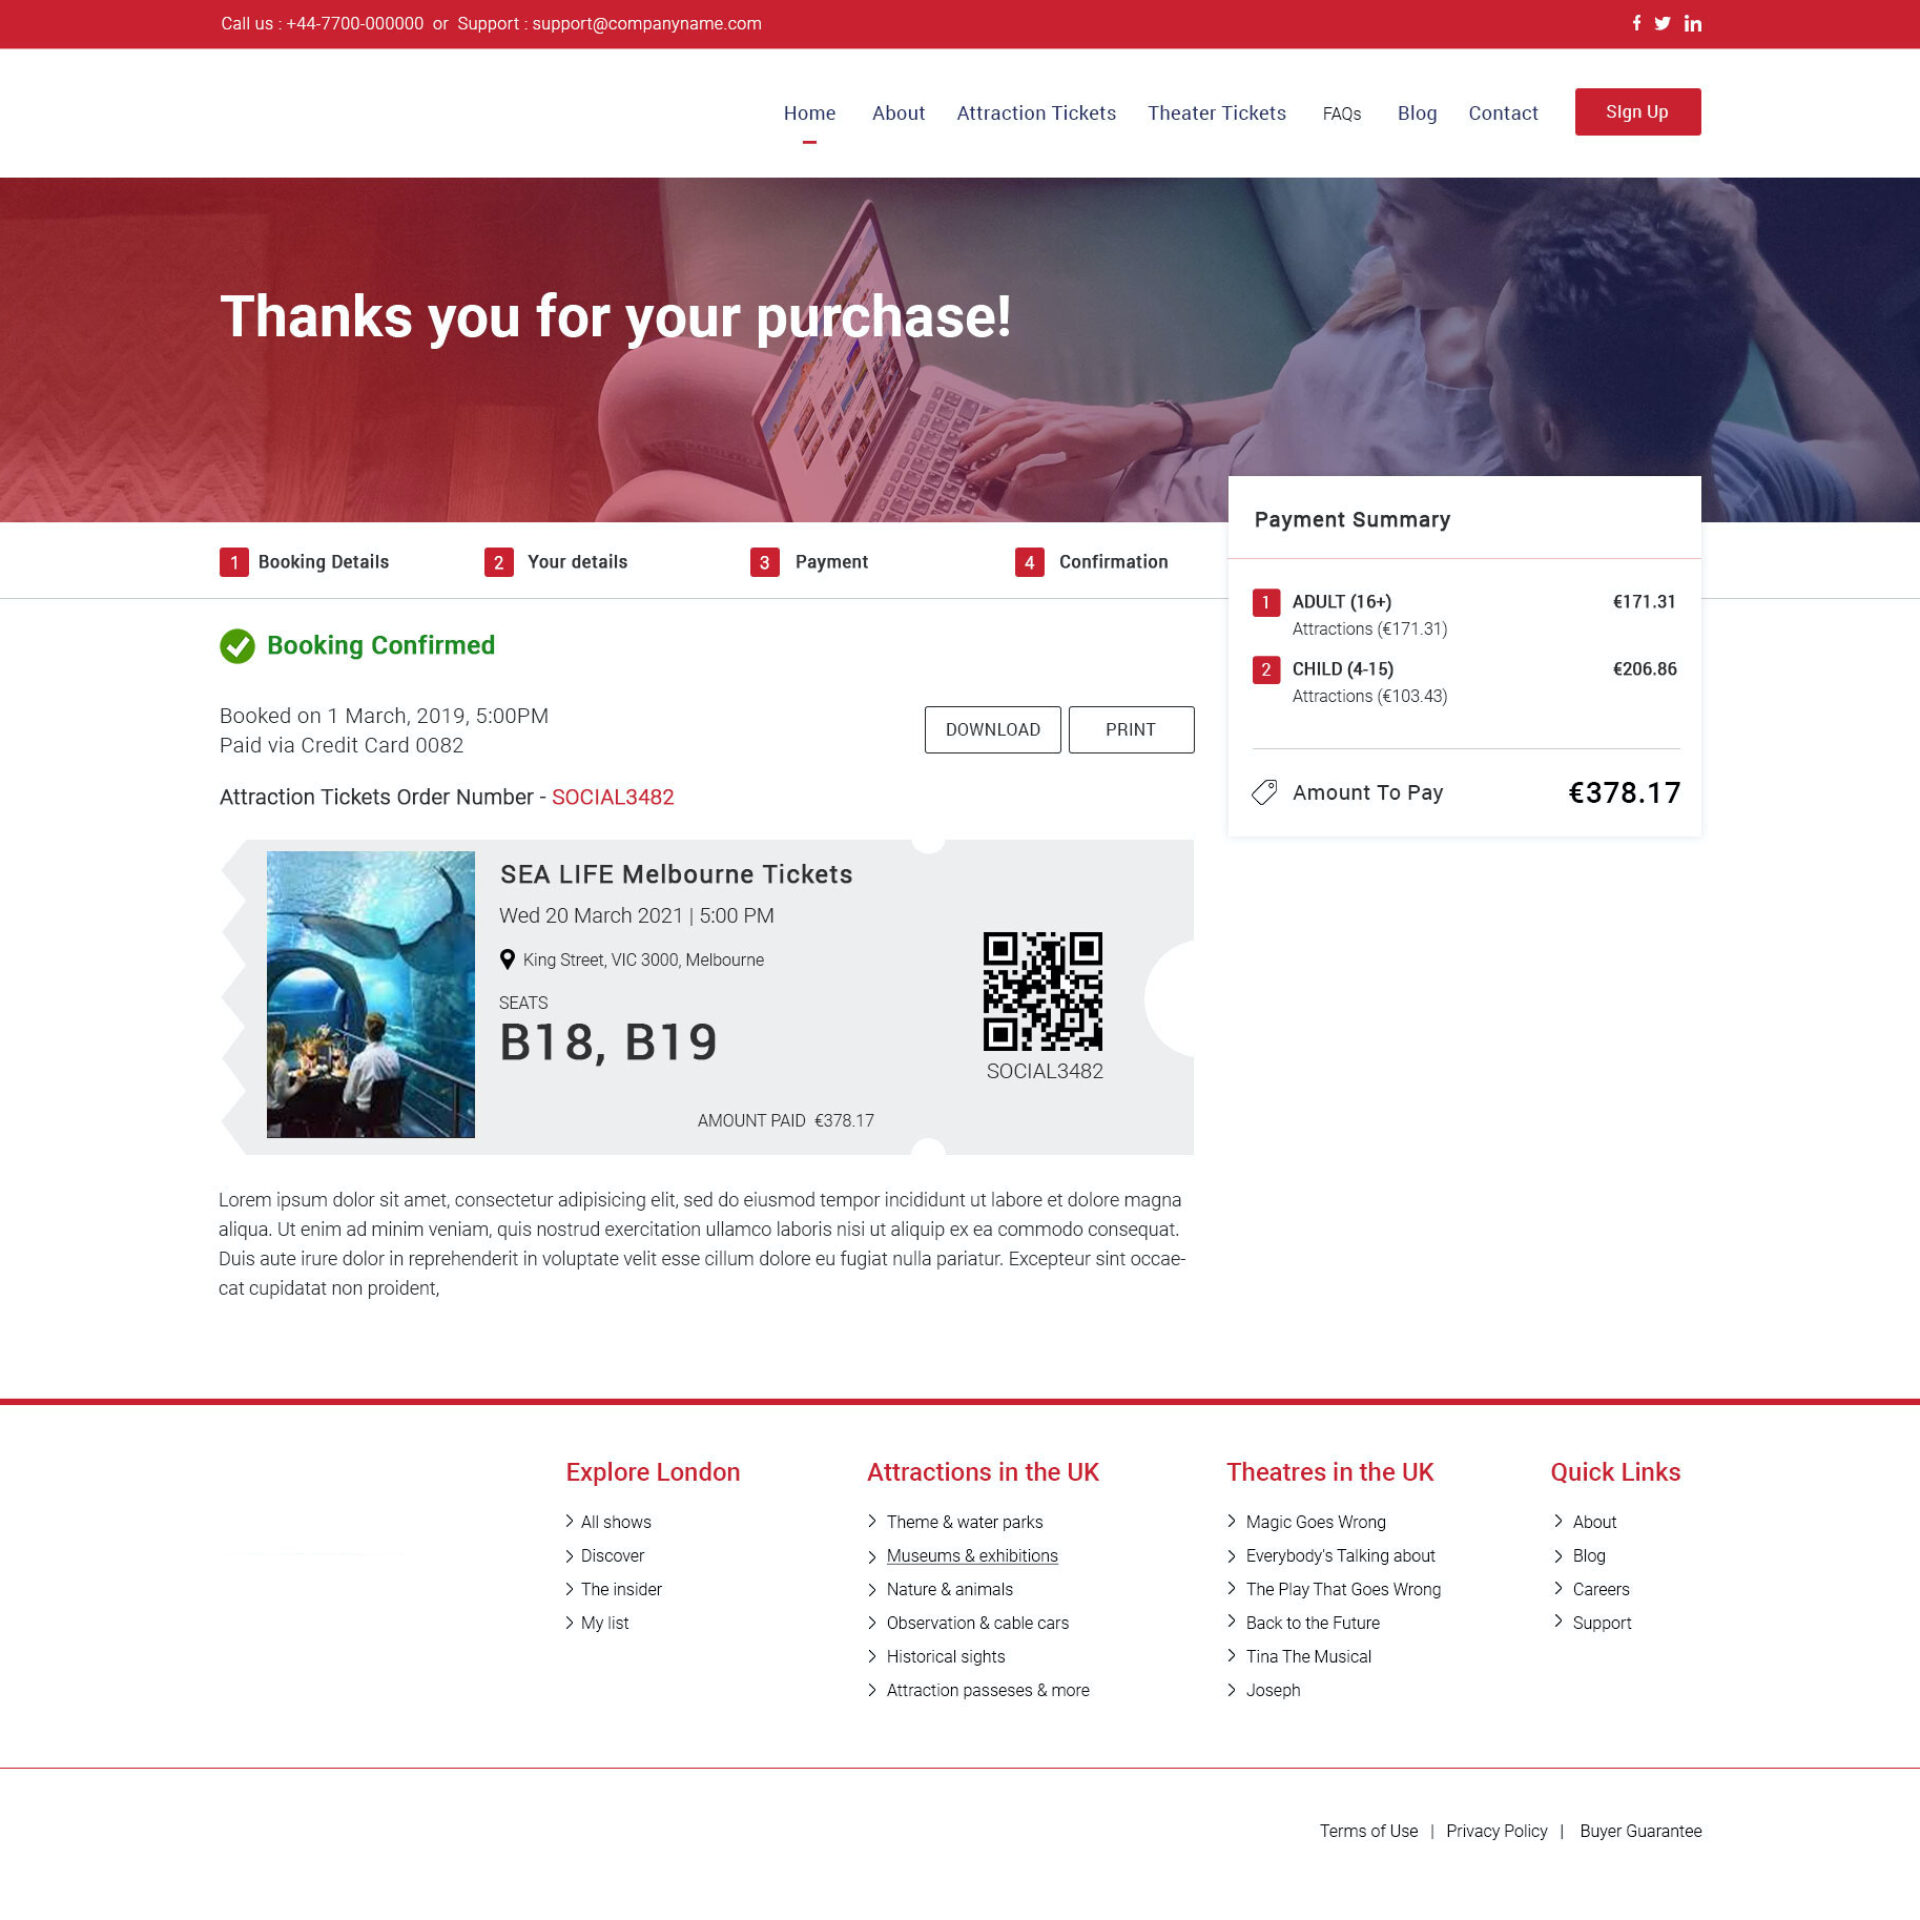Open Discover under Explore London
Viewport: 1920px width, 1920px height.
(x=612, y=1556)
